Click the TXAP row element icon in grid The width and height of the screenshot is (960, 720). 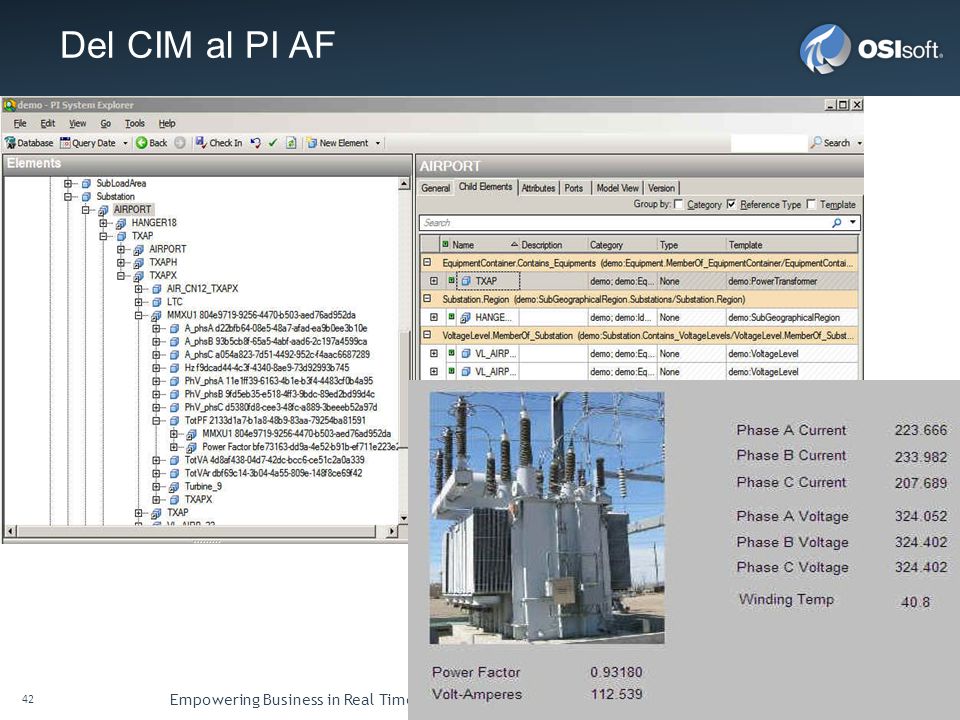[466, 281]
